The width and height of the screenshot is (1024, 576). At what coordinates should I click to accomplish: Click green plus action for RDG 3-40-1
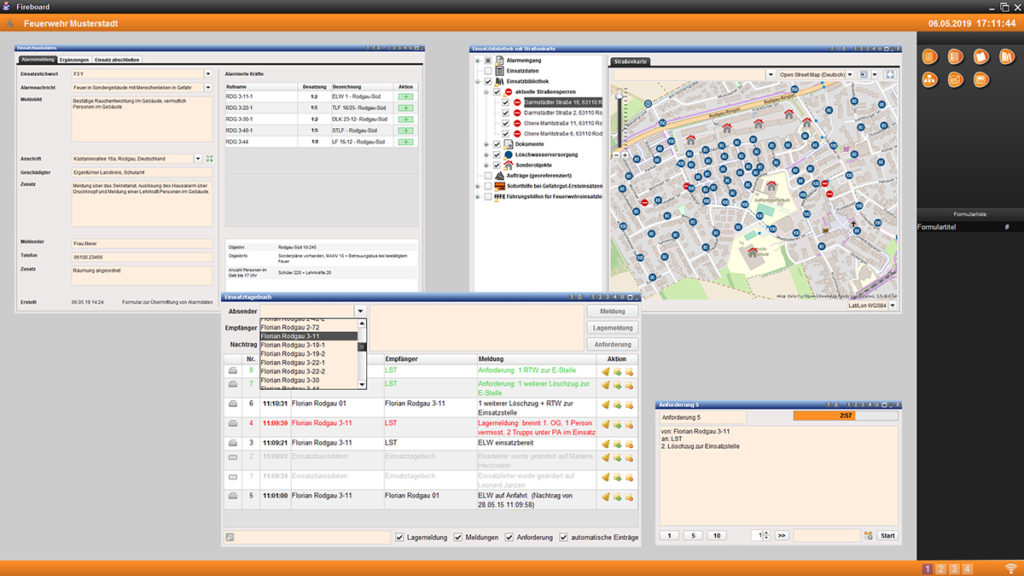tap(406, 131)
